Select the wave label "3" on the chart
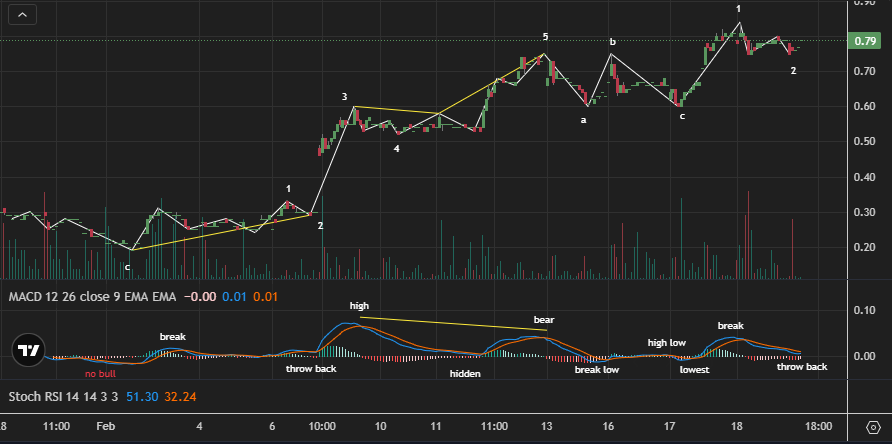Screen dimensions: 892x444 click(x=344, y=97)
